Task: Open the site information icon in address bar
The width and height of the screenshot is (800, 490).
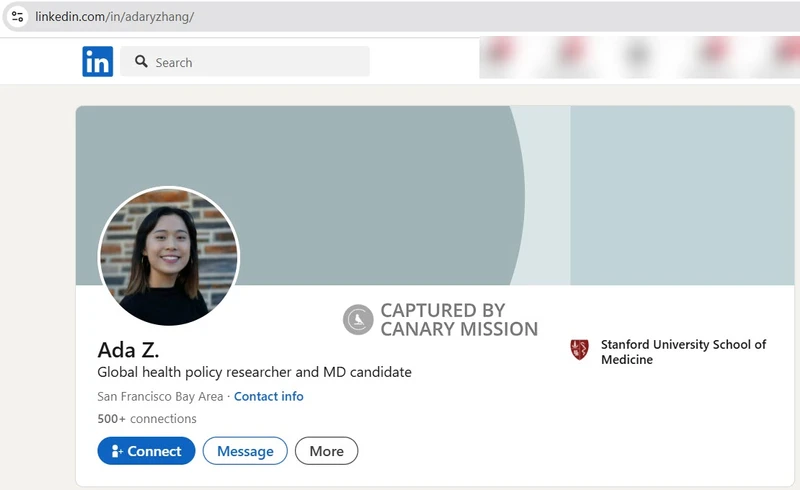Action: coord(17,16)
